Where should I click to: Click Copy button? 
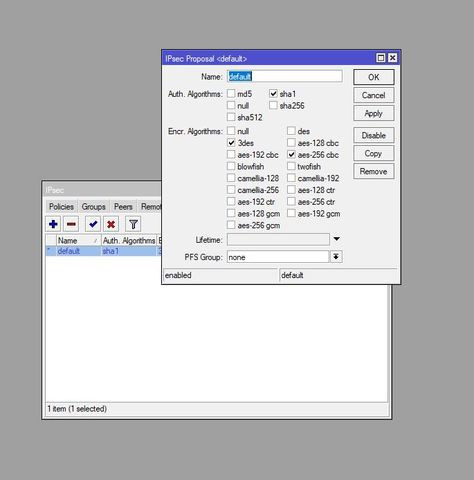[x=374, y=153]
